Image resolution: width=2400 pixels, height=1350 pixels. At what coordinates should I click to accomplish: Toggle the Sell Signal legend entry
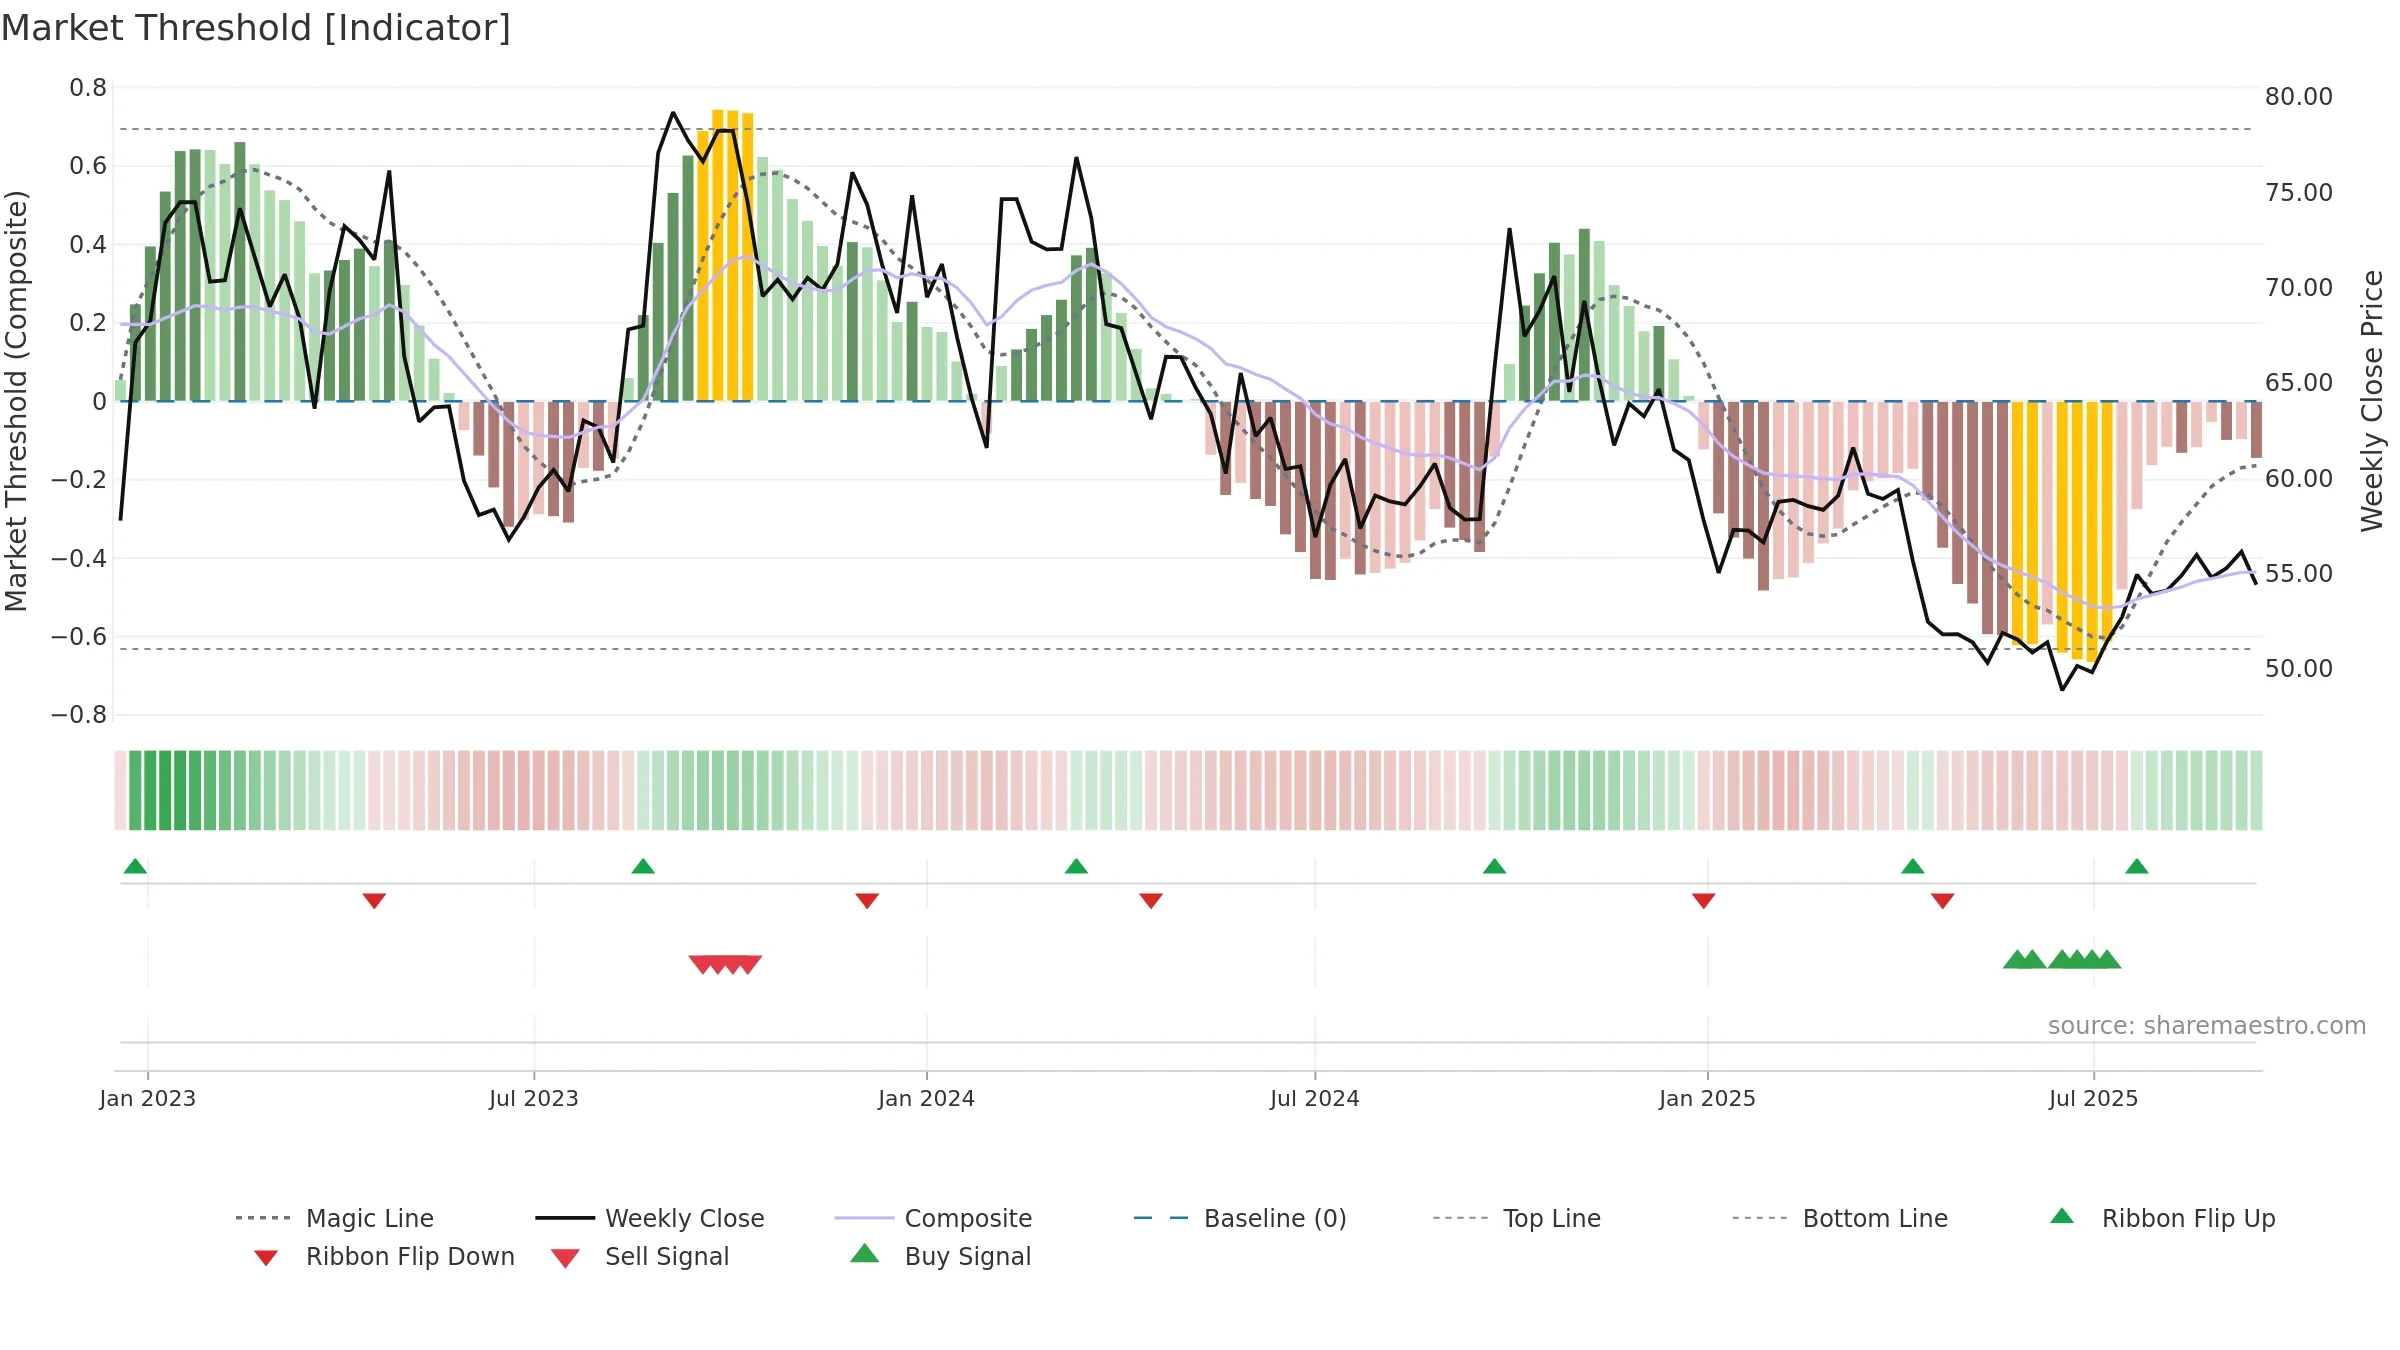tap(640, 1256)
